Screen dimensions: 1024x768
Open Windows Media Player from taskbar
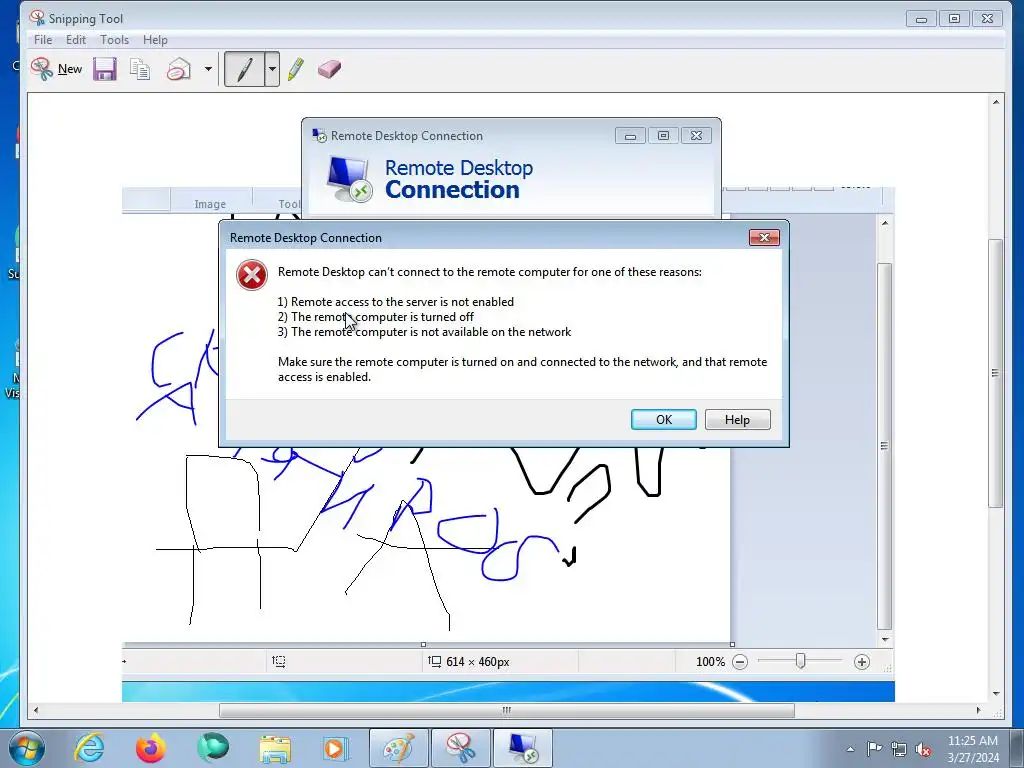(x=336, y=748)
